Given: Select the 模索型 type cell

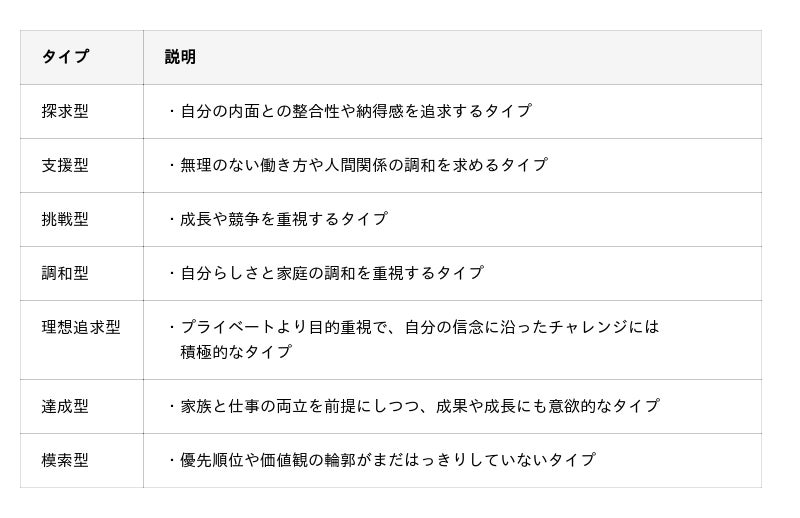Looking at the screenshot, I should (x=65, y=460).
